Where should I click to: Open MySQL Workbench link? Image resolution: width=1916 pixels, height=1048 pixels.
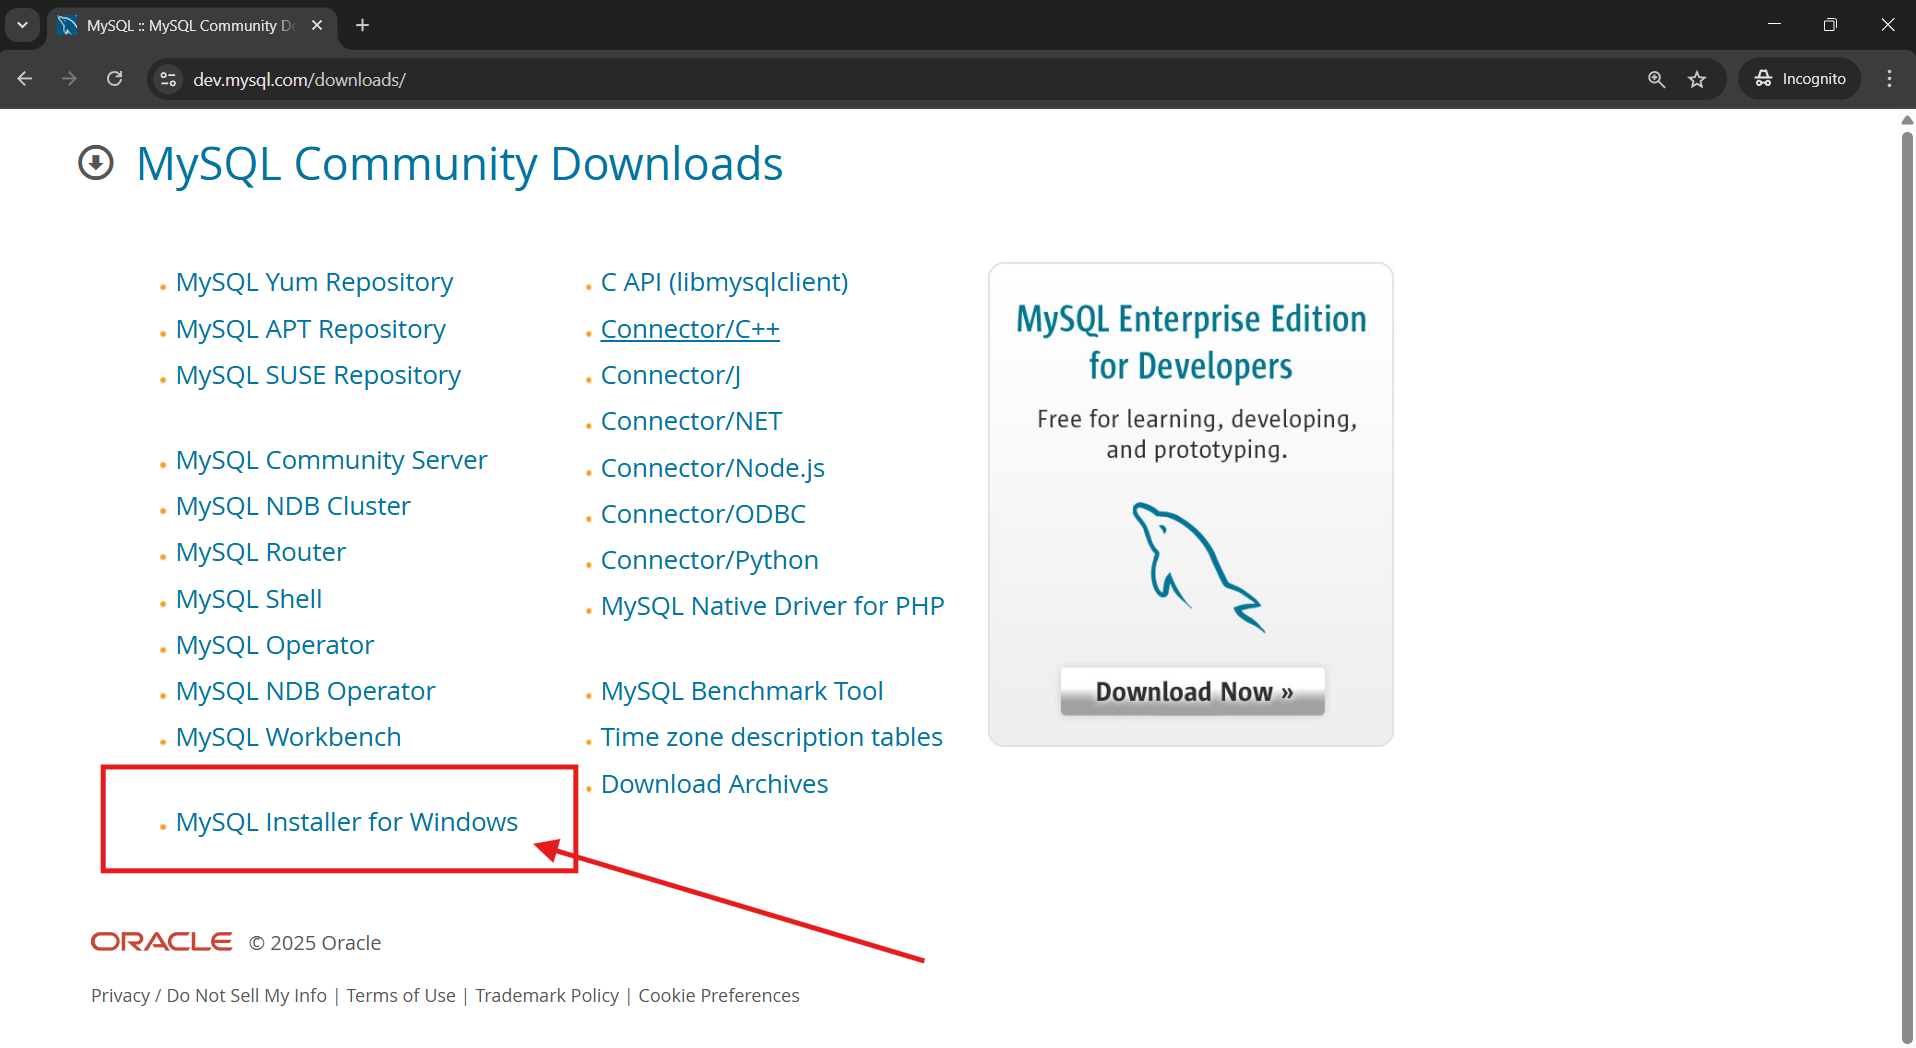click(288, 737)
